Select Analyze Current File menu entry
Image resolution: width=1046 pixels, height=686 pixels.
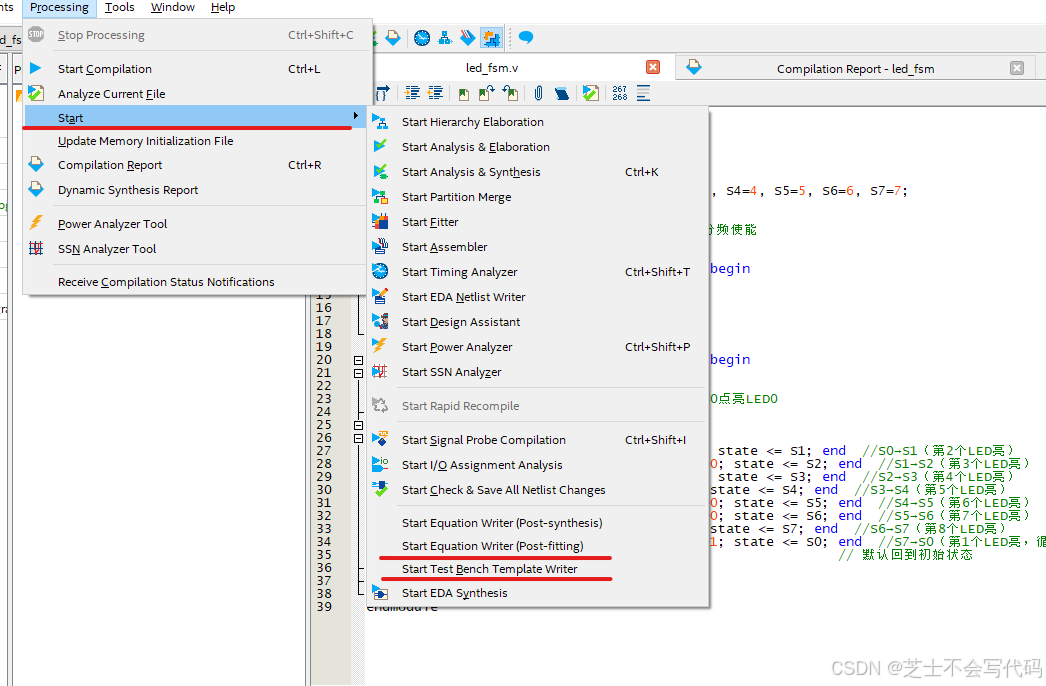tap(197, 93)
